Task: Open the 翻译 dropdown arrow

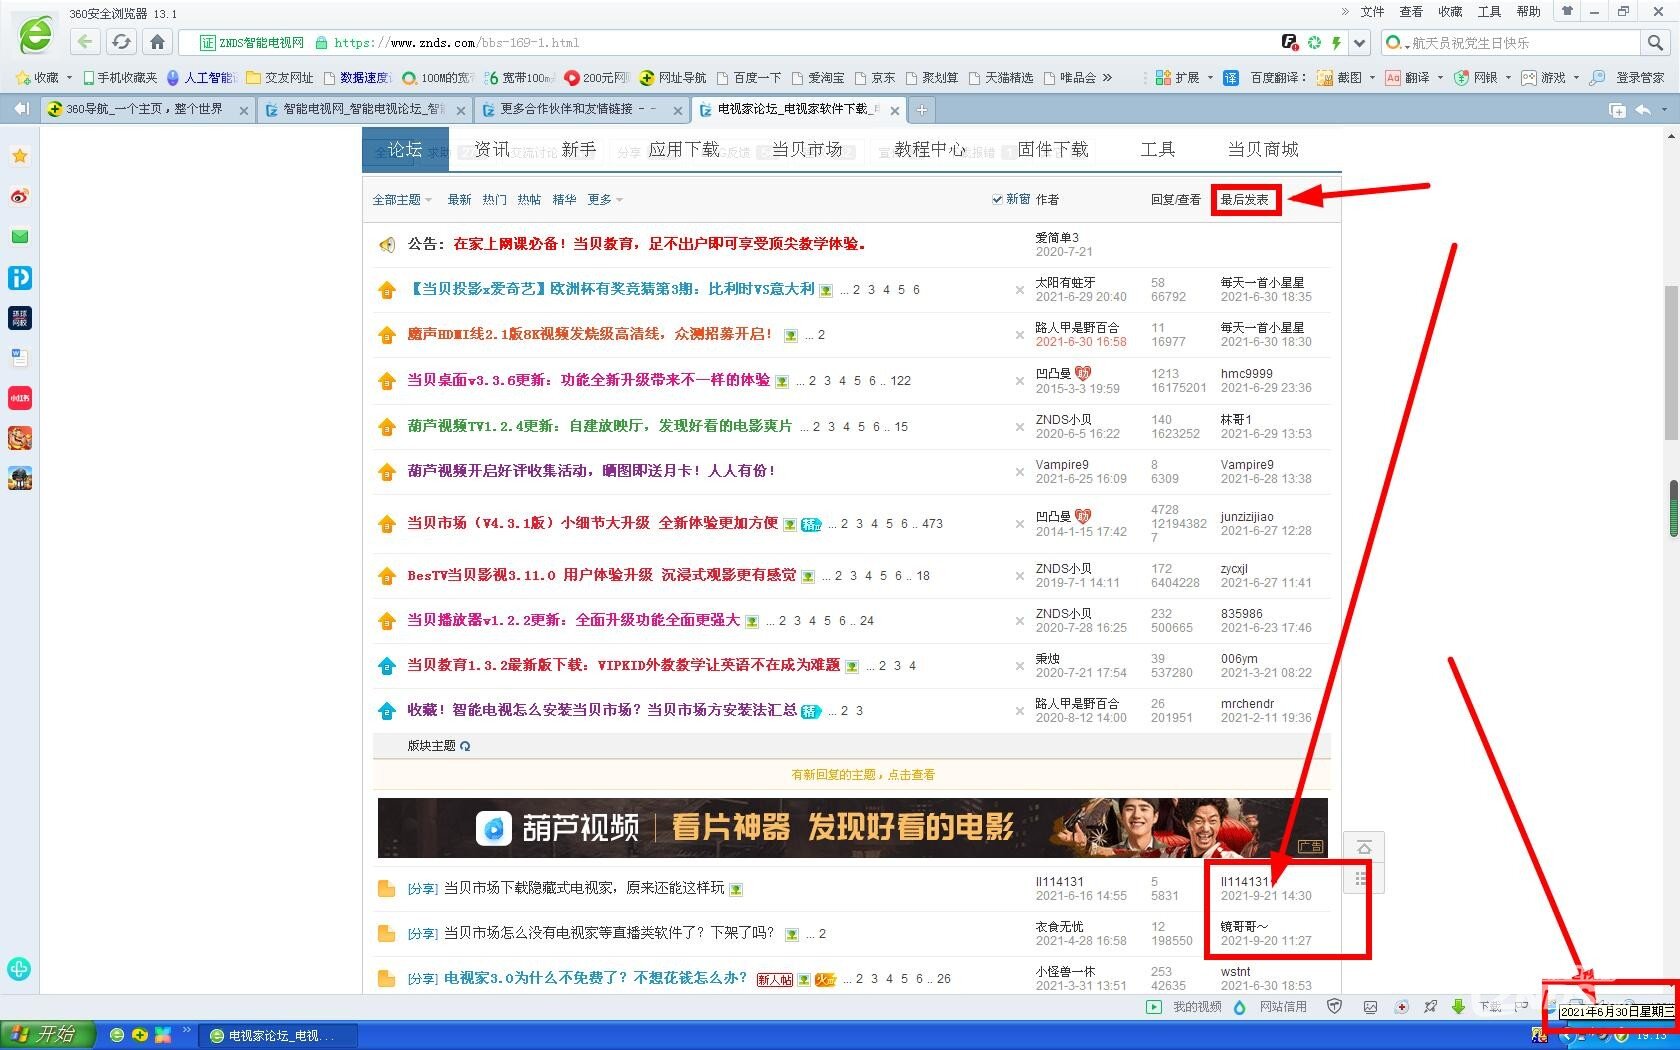Action: click(1441, 78)
